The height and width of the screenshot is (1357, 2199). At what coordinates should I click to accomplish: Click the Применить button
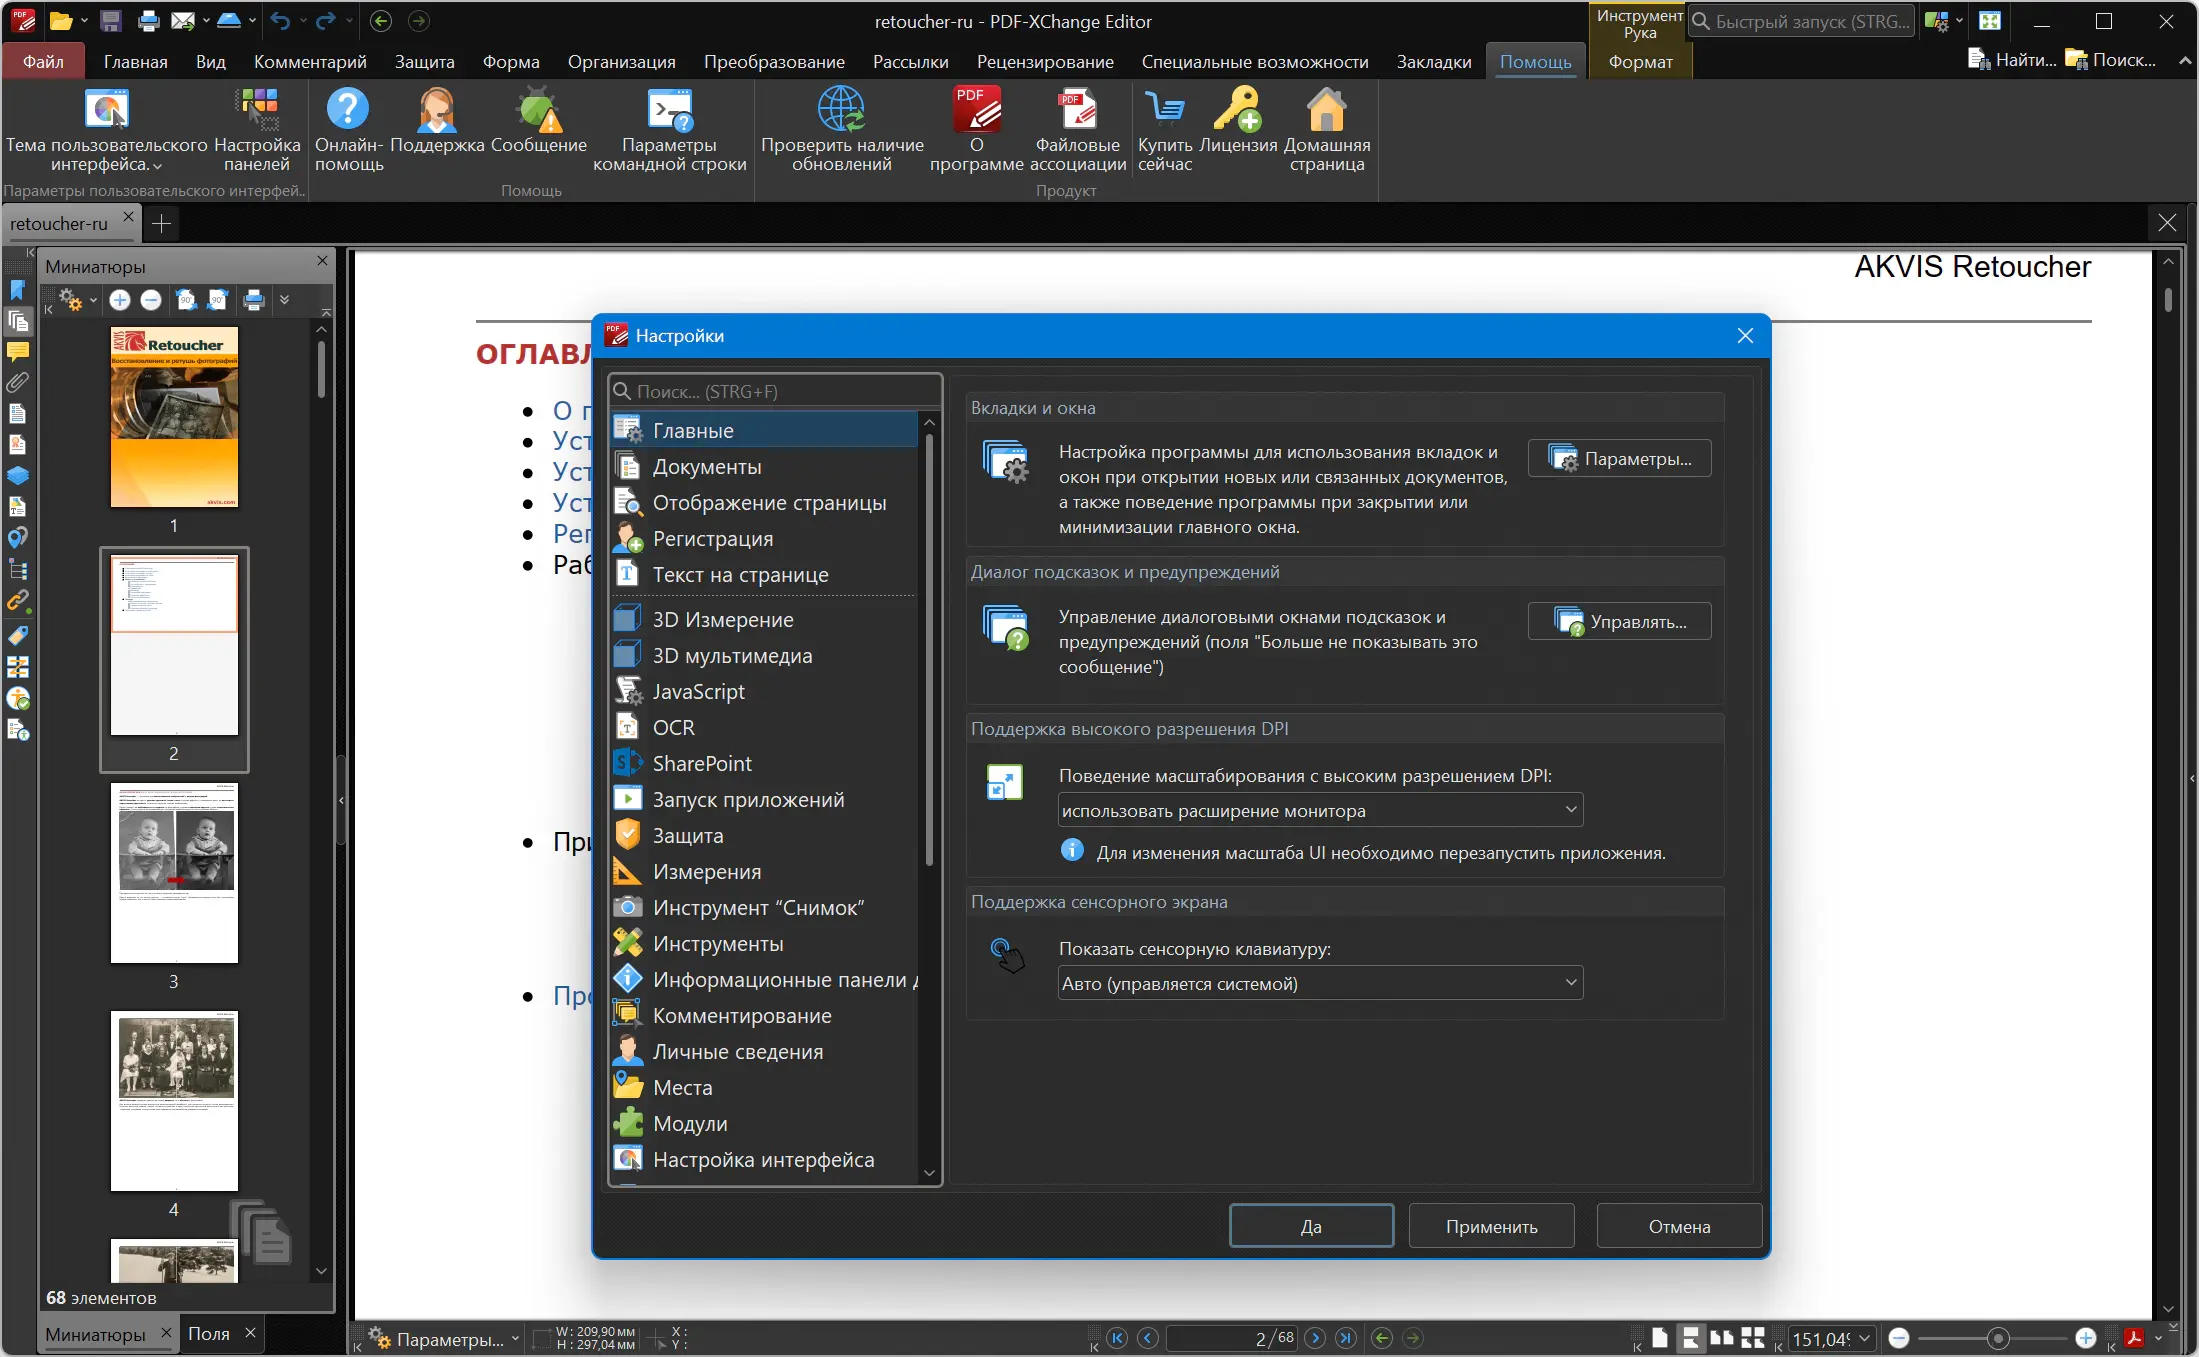tap(1491, 1226)
